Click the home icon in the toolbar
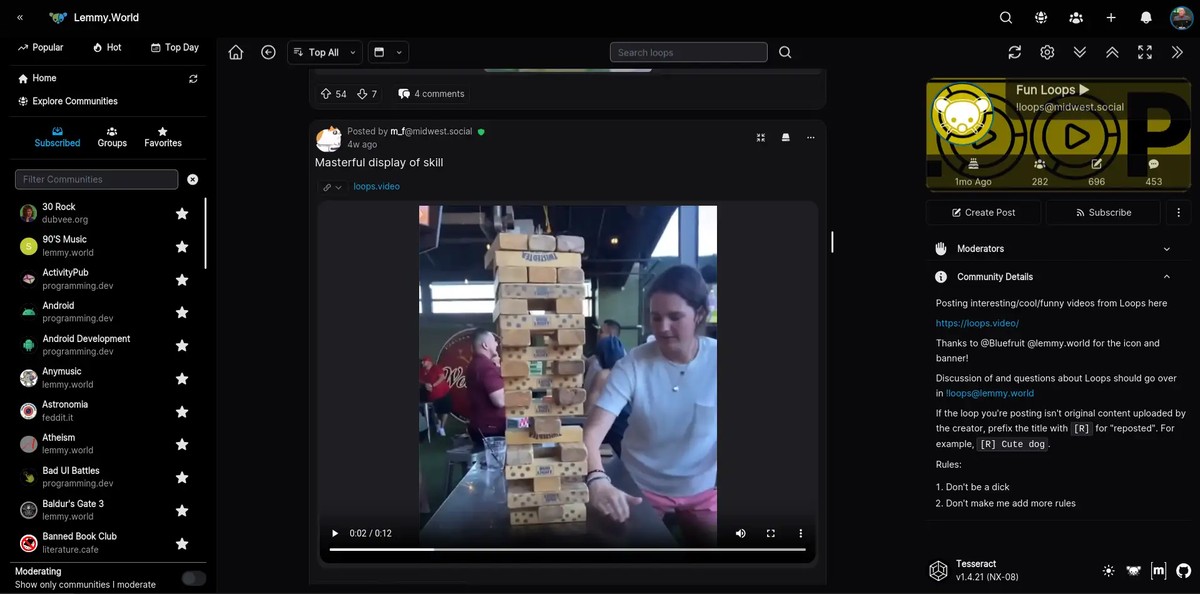 click(x=236, y=53)
